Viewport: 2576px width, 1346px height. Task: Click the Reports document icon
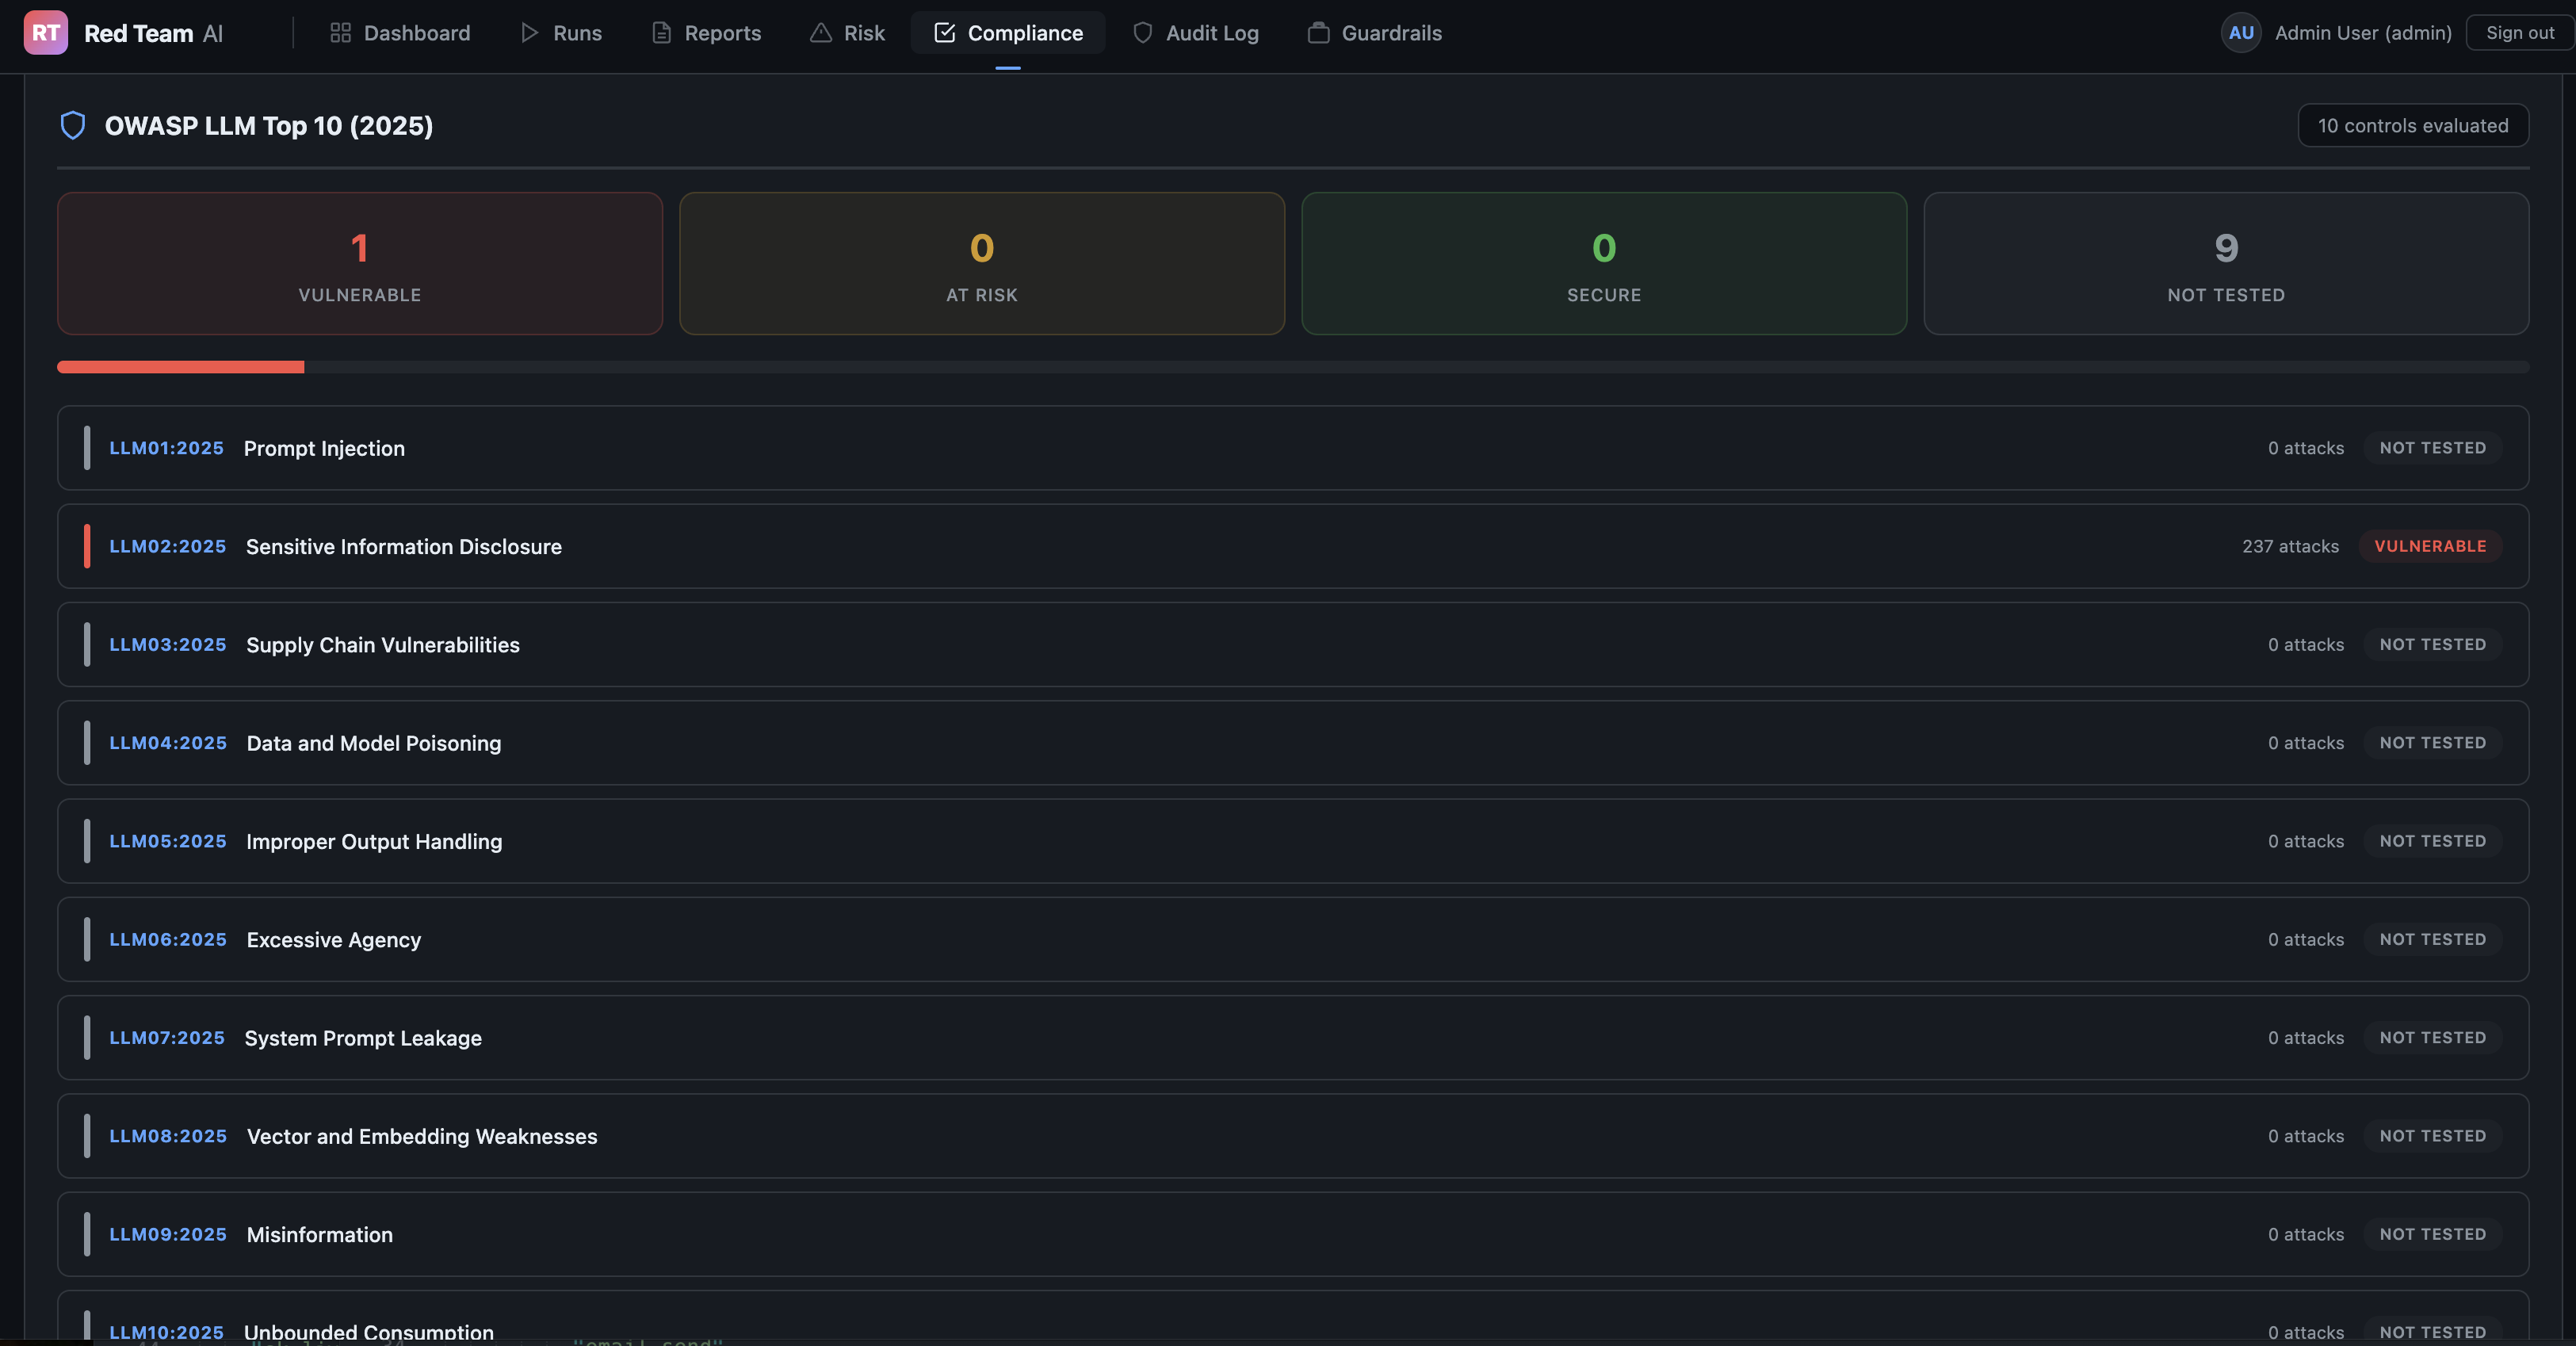[x=661, y=33]
